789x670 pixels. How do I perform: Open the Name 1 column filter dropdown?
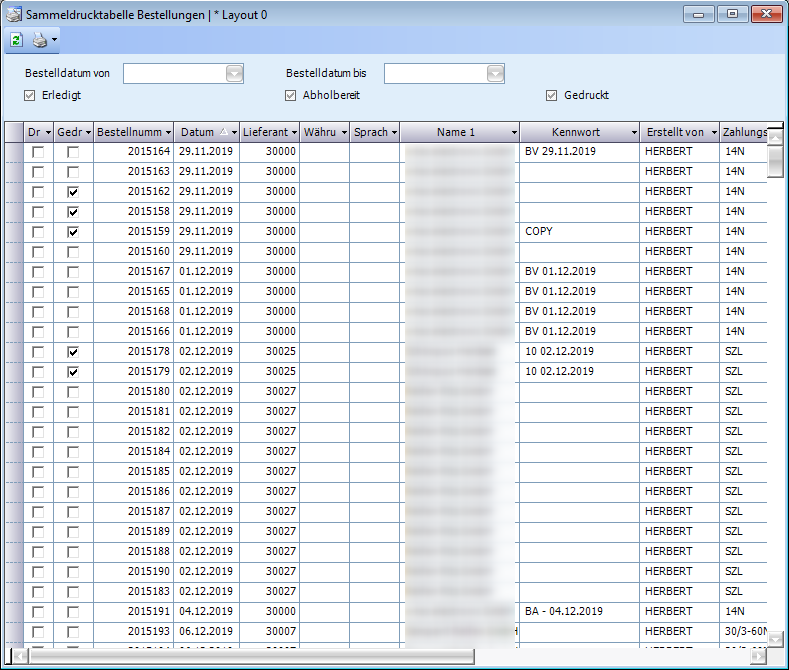[x=513, y=132]
